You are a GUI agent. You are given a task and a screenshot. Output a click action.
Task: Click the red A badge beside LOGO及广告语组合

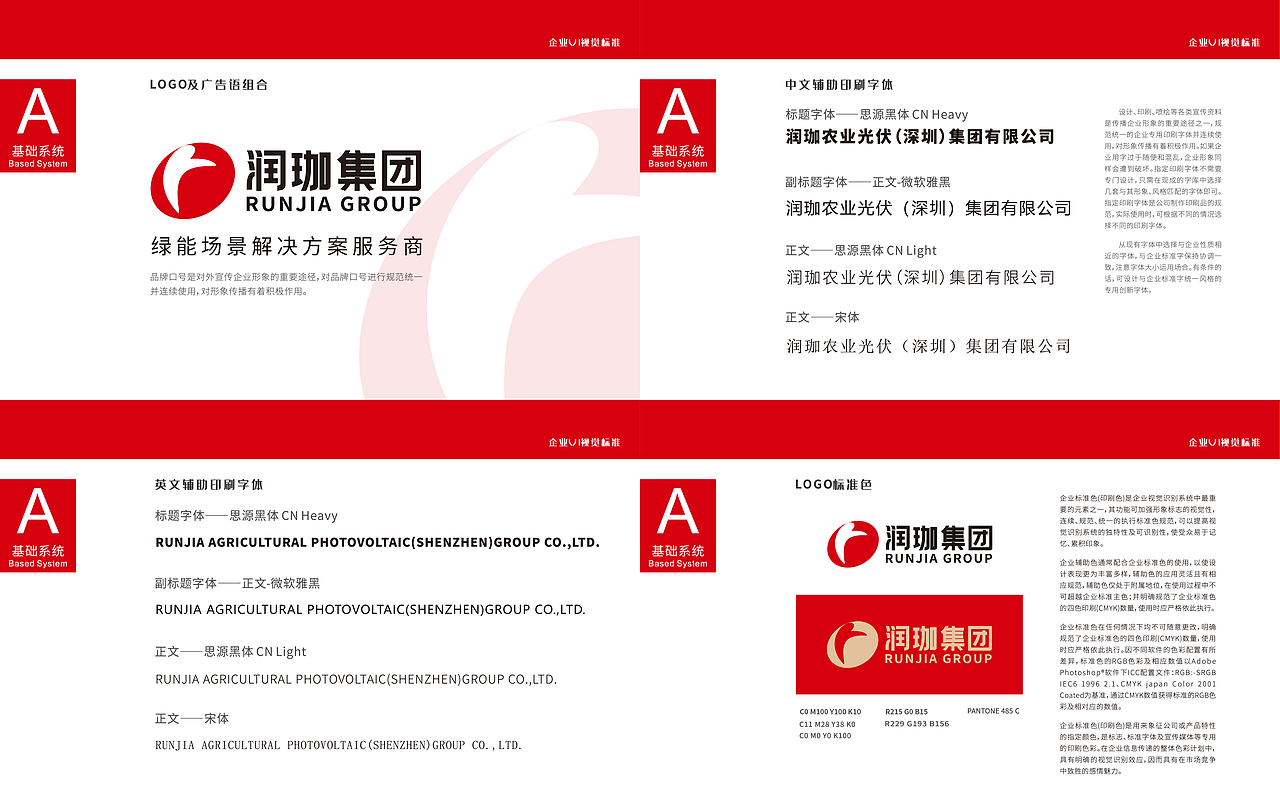point(38,125)
